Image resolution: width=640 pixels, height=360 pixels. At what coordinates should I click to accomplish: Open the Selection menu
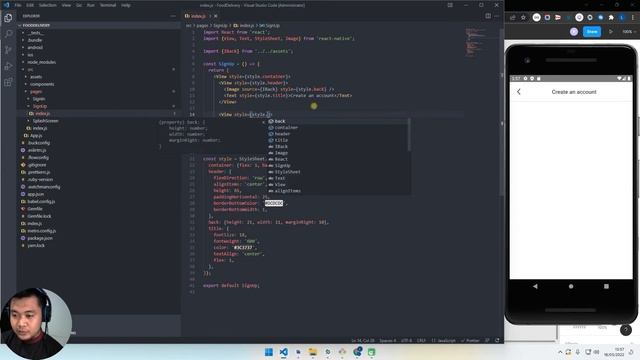click(x=48, y=5)
